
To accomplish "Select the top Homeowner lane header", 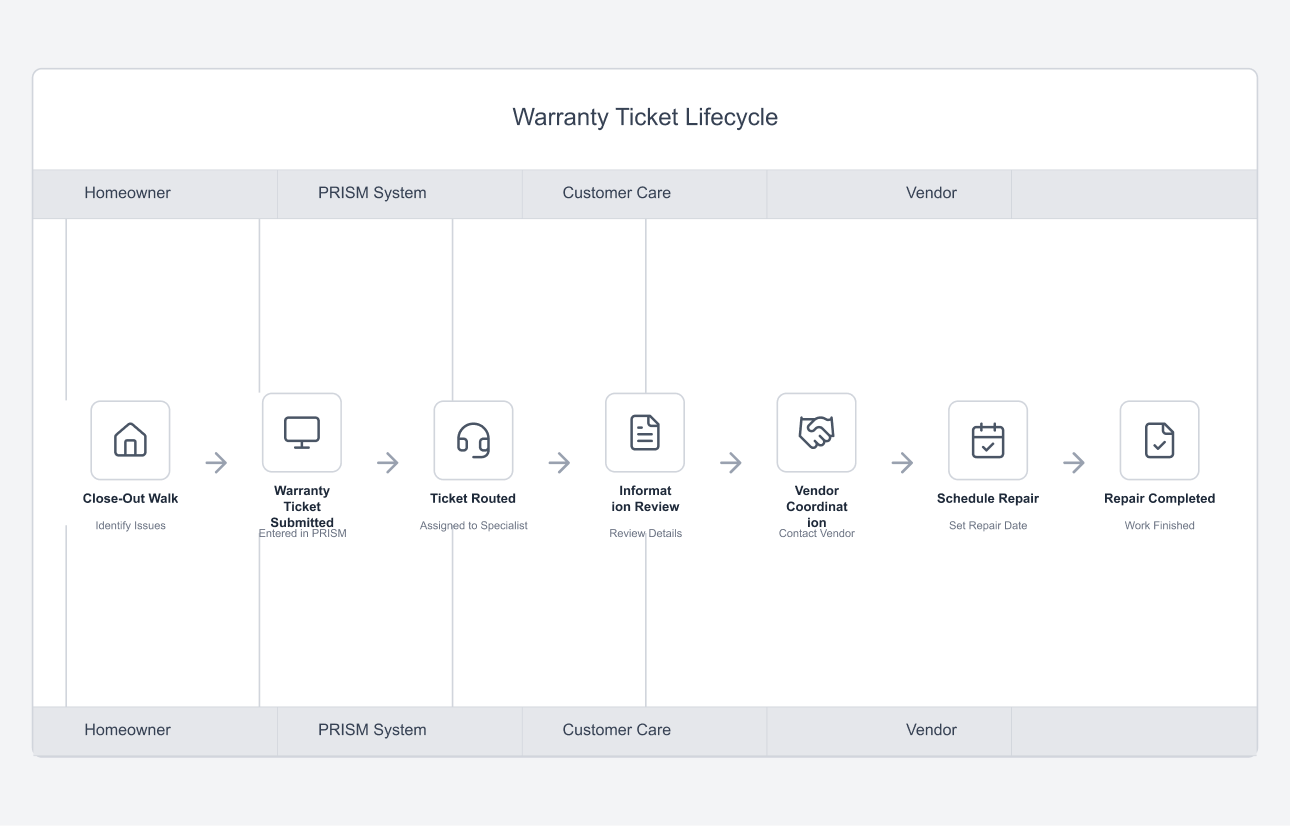I will [x=127, y=193].
